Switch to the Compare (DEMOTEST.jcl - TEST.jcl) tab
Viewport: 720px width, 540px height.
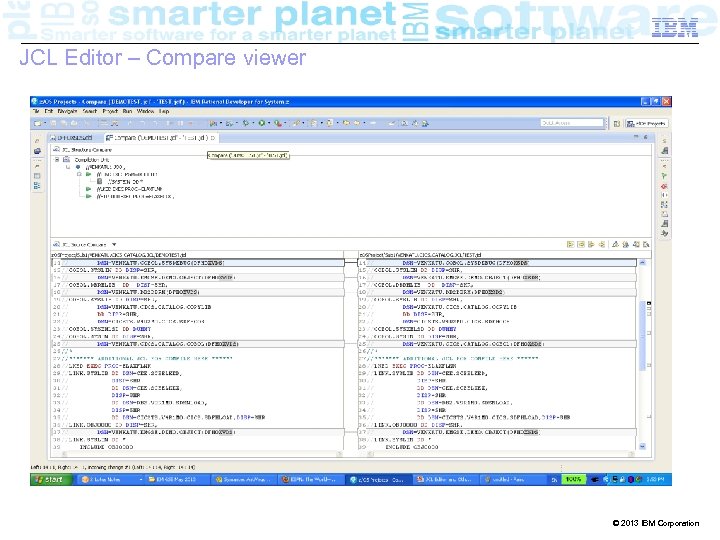tap(161, 138)
